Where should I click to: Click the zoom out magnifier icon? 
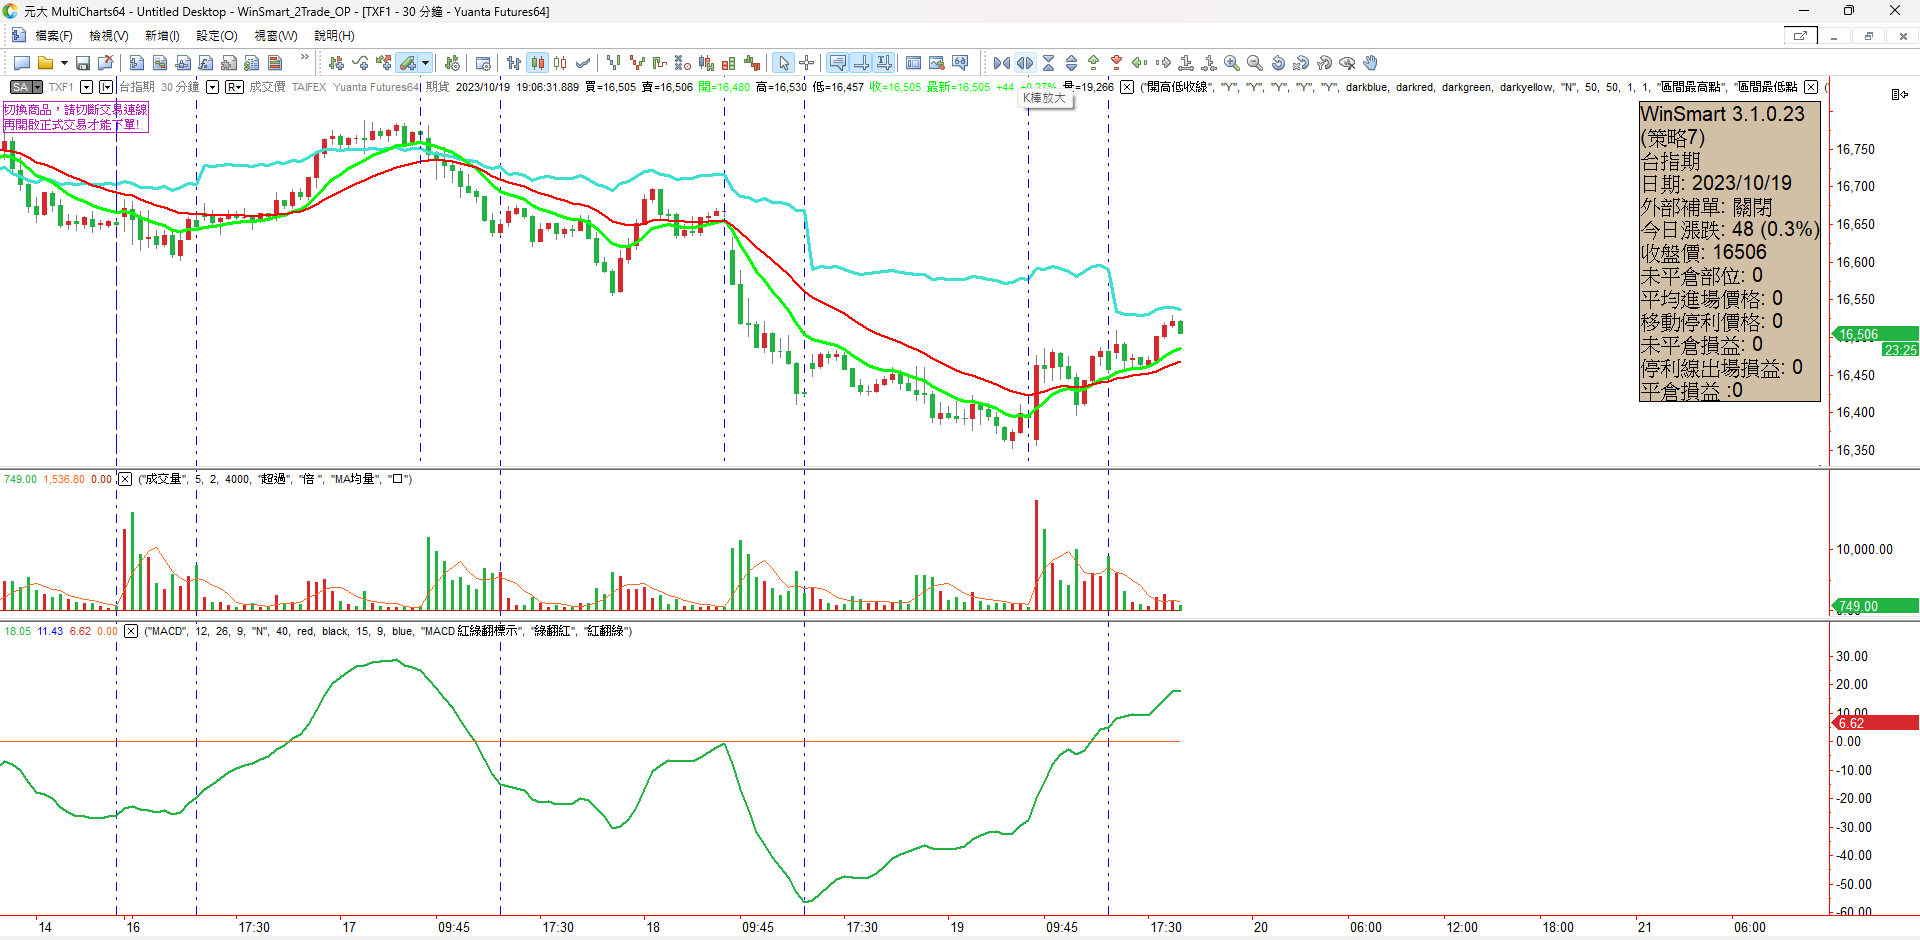click(1255, 63)
